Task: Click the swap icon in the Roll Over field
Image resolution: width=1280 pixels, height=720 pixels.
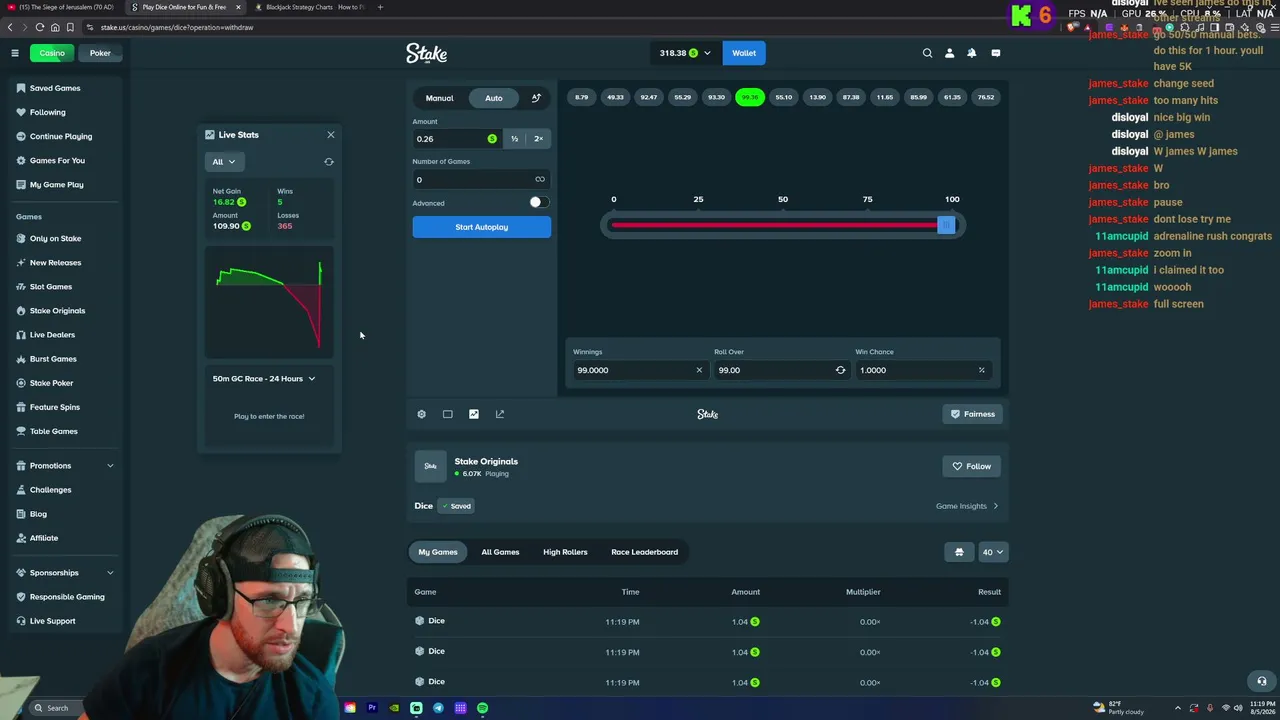Action: pyautogui.click(x=840, y=370)
